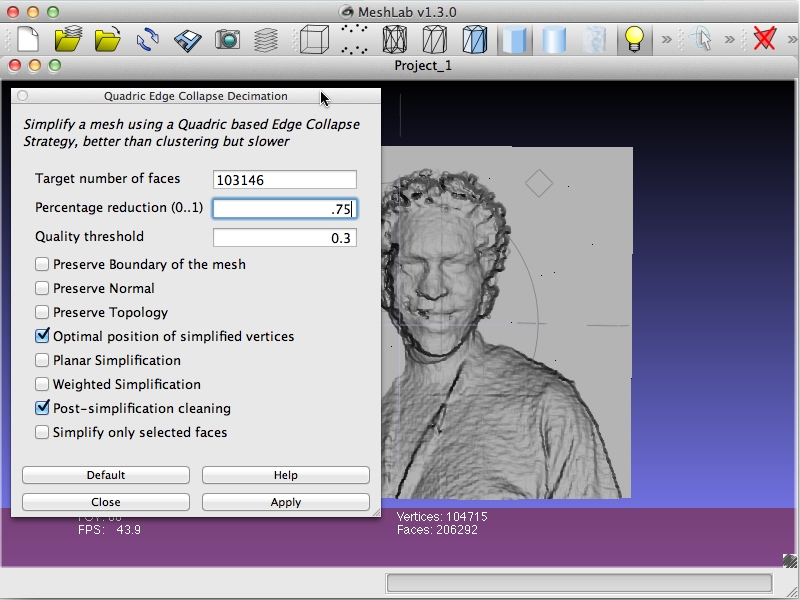This screenshot has width=800, height=600.
Task: Click the resize grip of decimation dialog
Action: (377, 512)
